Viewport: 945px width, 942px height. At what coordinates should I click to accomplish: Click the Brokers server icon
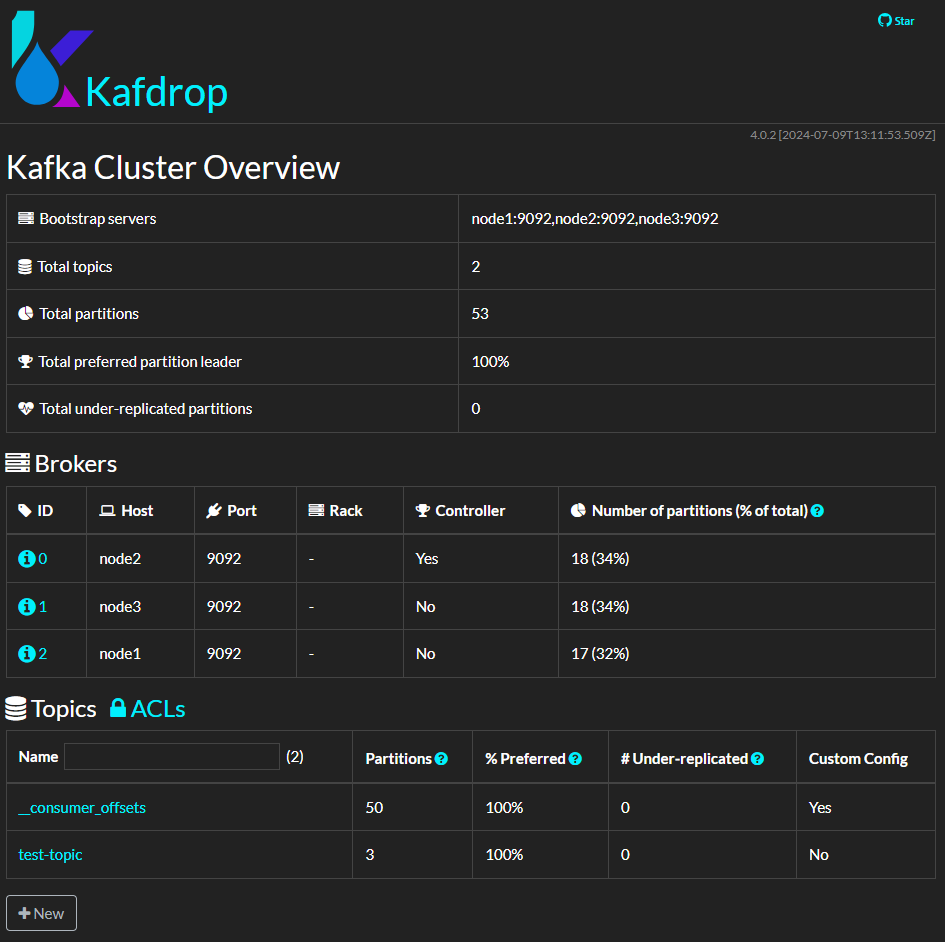tap(17, 463)
